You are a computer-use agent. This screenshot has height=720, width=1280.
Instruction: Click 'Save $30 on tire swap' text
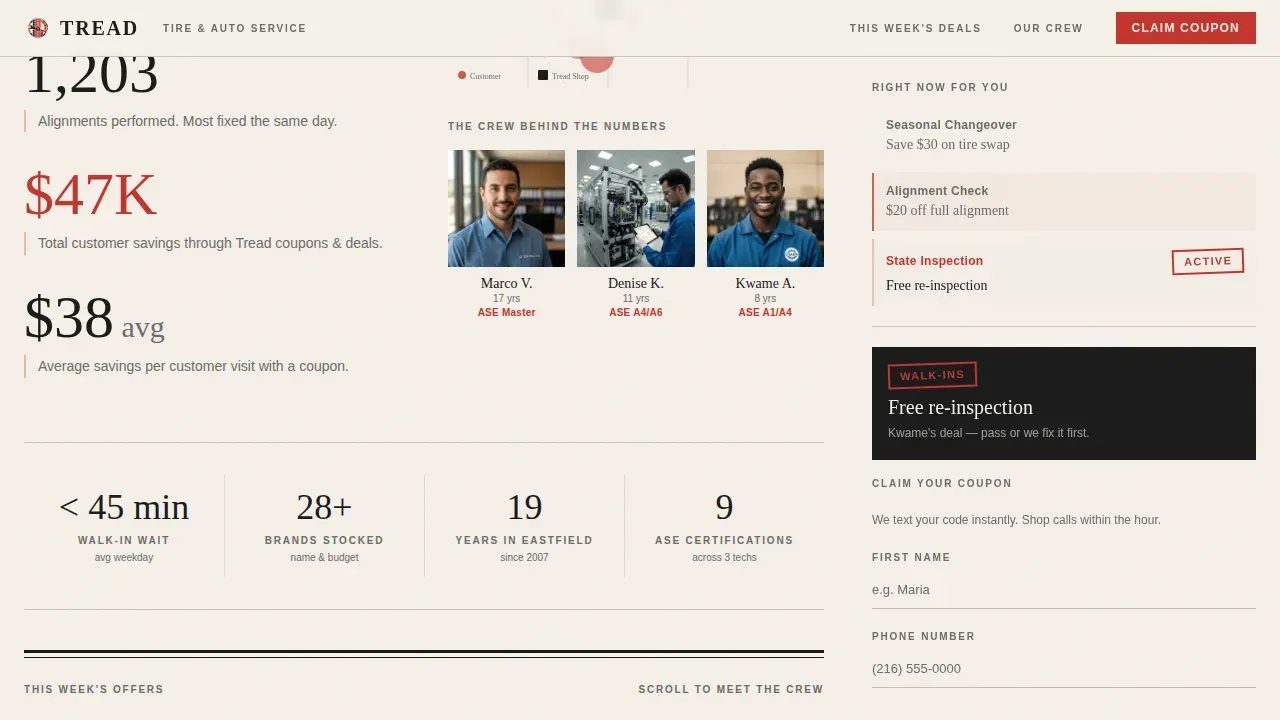click(948, 144)
